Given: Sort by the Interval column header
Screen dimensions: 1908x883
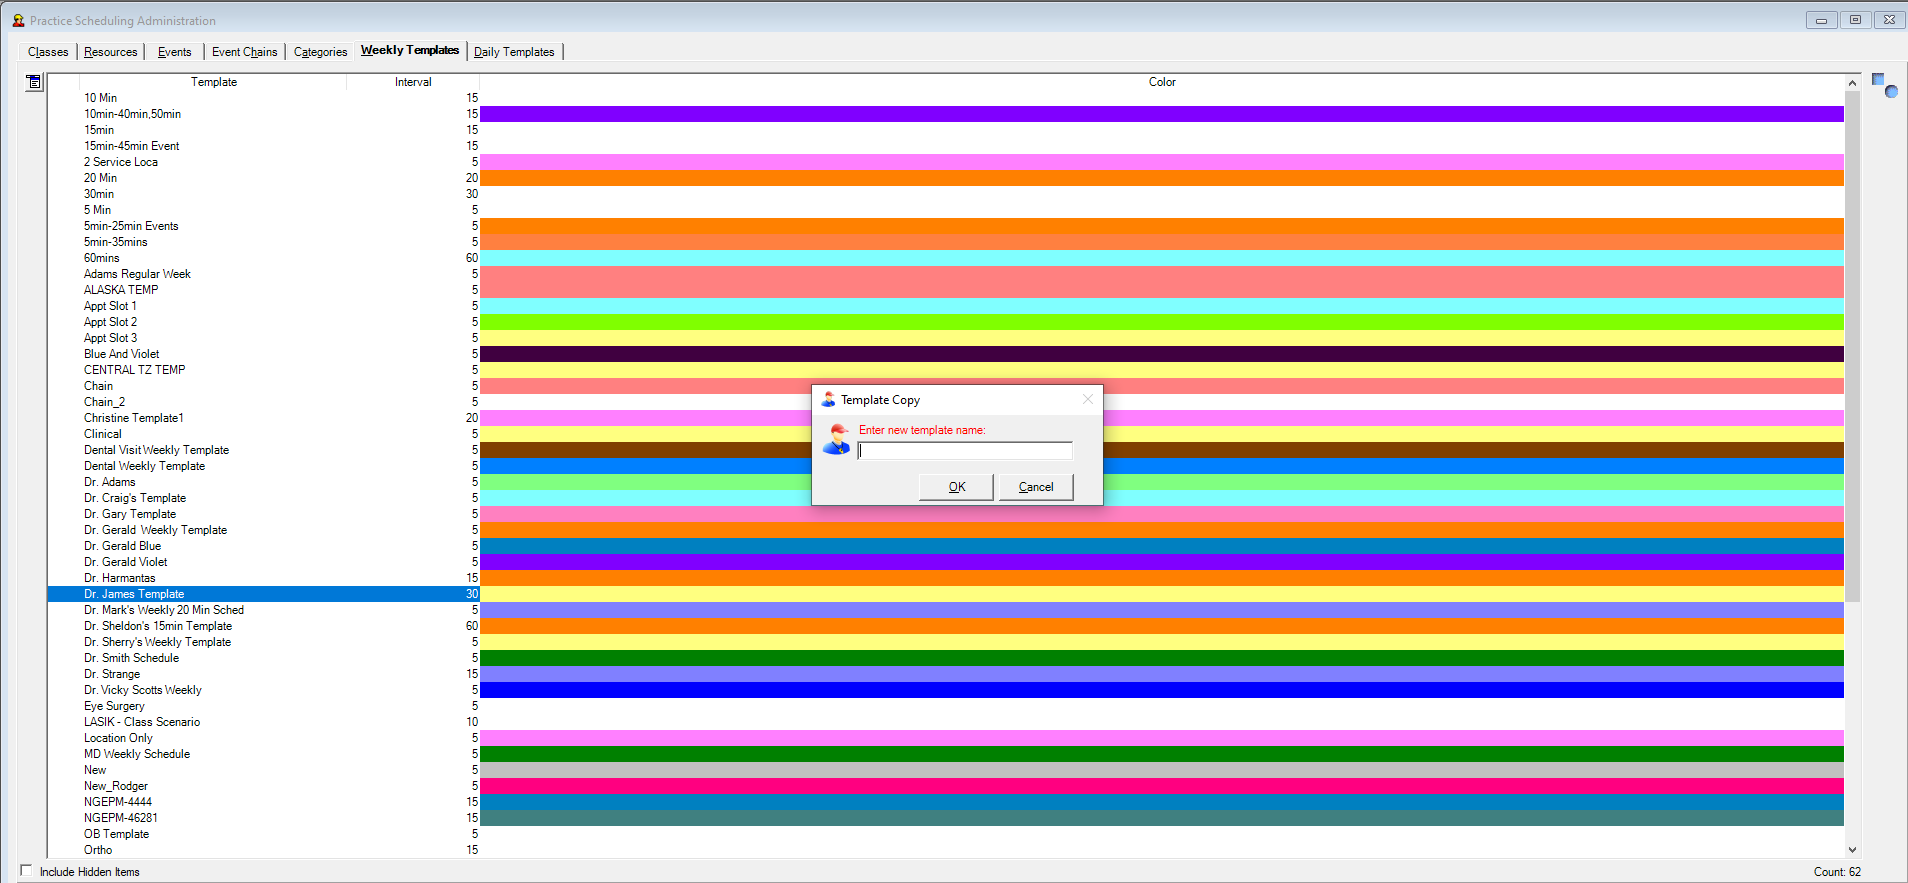Looking at the screenshot, I should (413, 82).
